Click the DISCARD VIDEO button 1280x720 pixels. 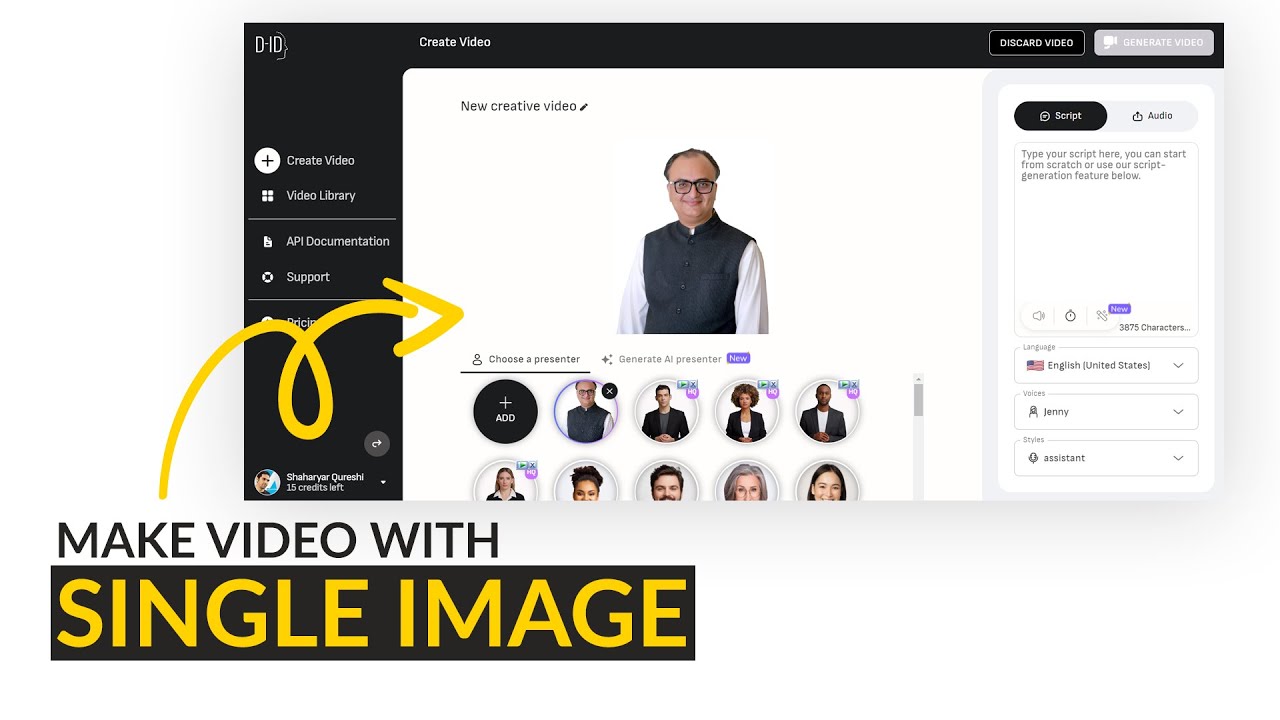[x=1036, y=43]
